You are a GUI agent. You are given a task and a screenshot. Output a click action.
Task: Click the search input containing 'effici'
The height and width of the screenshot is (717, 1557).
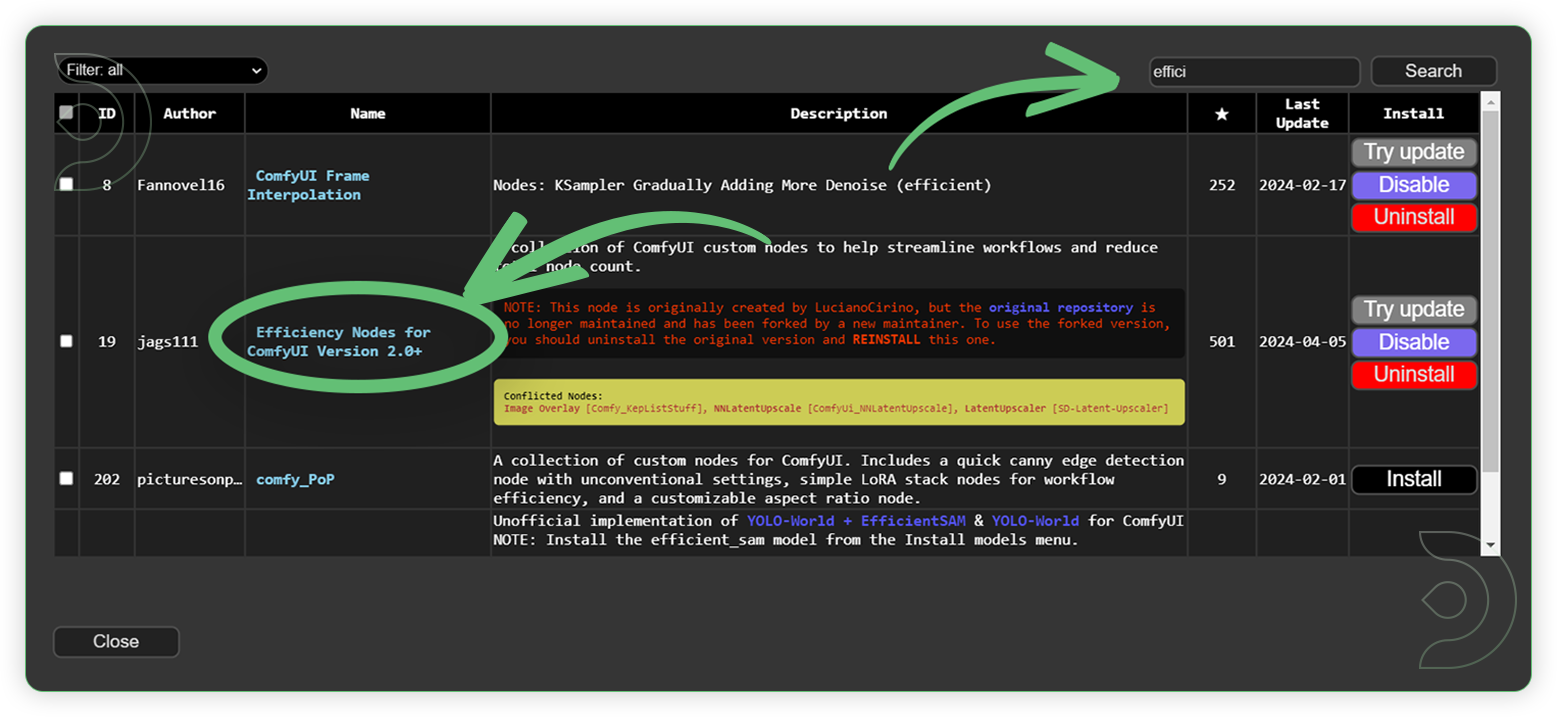1254,71
